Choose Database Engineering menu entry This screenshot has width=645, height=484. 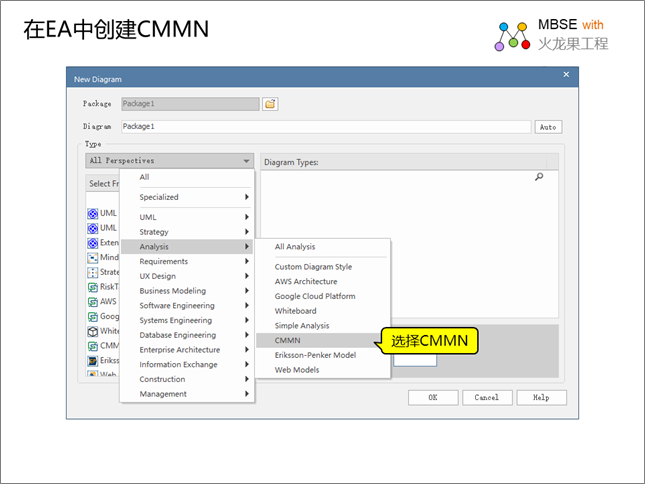point(187,335)
